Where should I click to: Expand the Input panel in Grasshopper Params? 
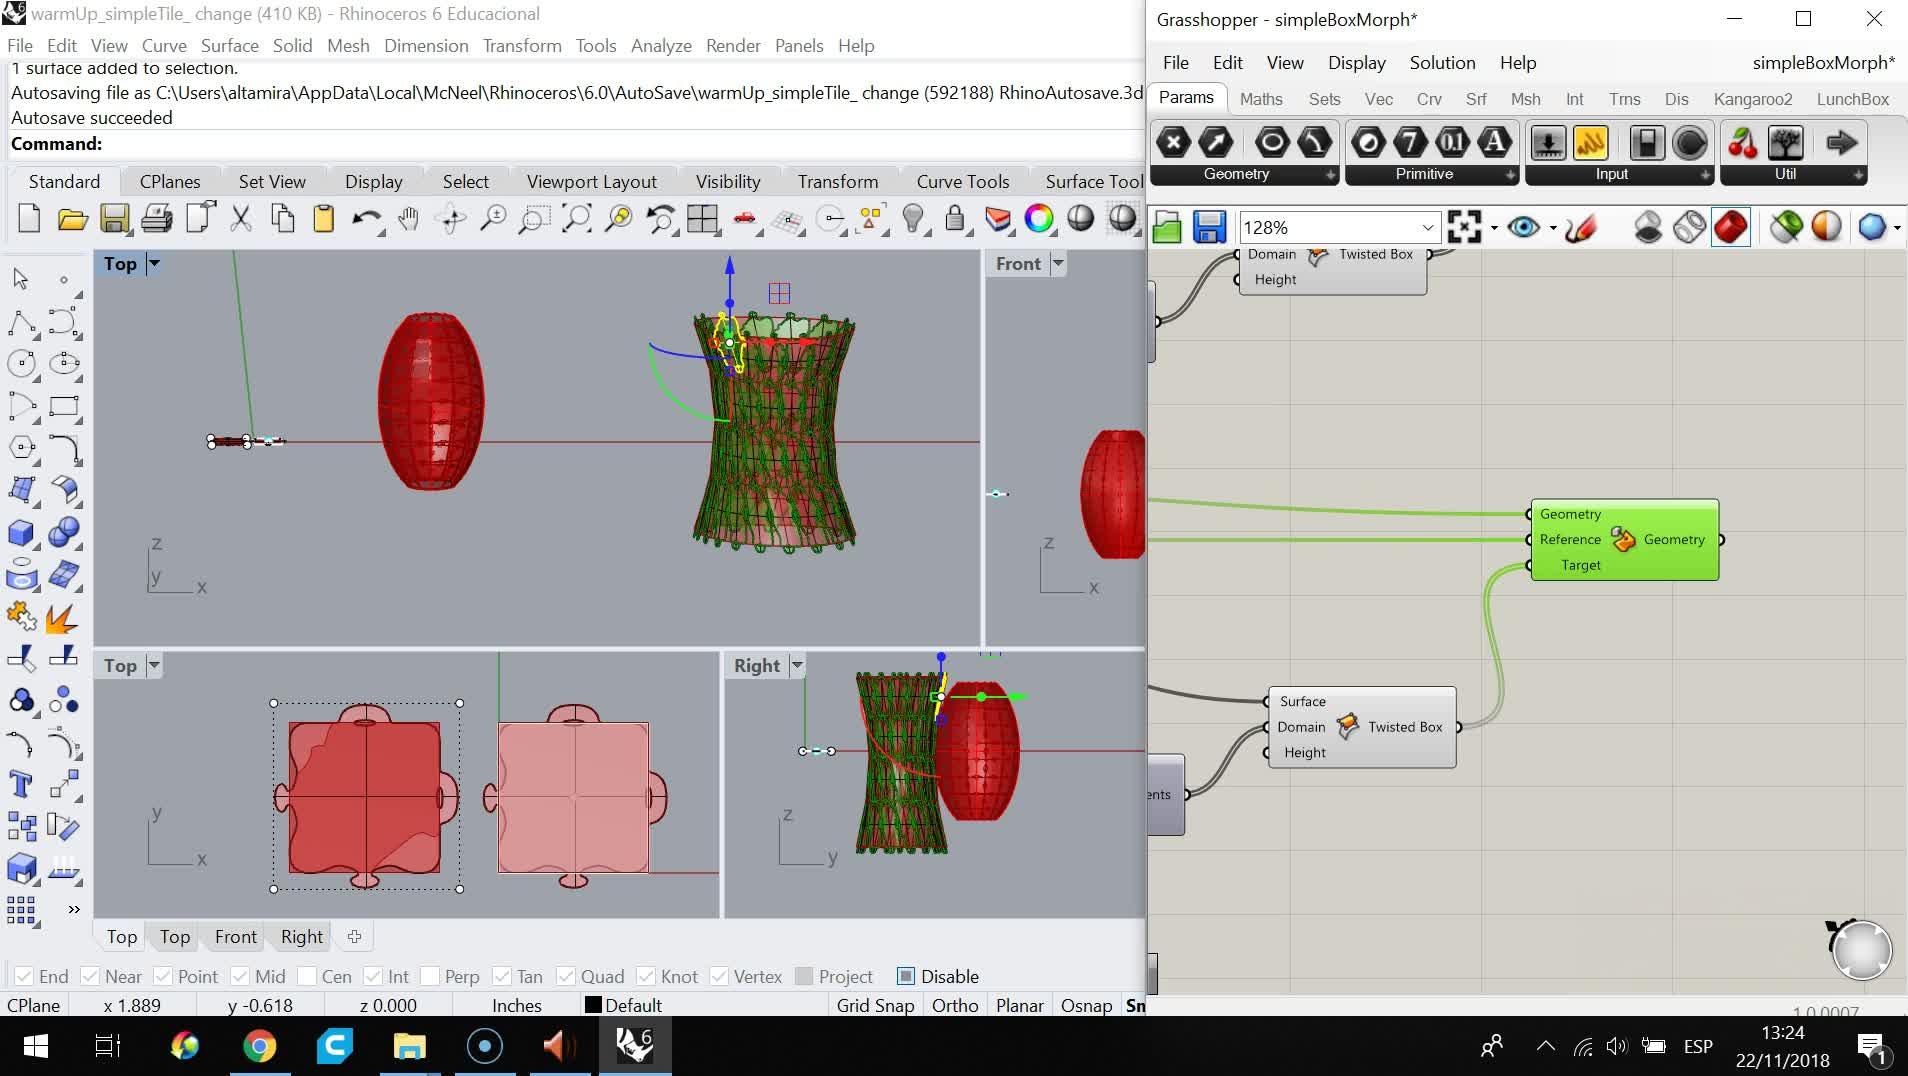click(1705, 175)
